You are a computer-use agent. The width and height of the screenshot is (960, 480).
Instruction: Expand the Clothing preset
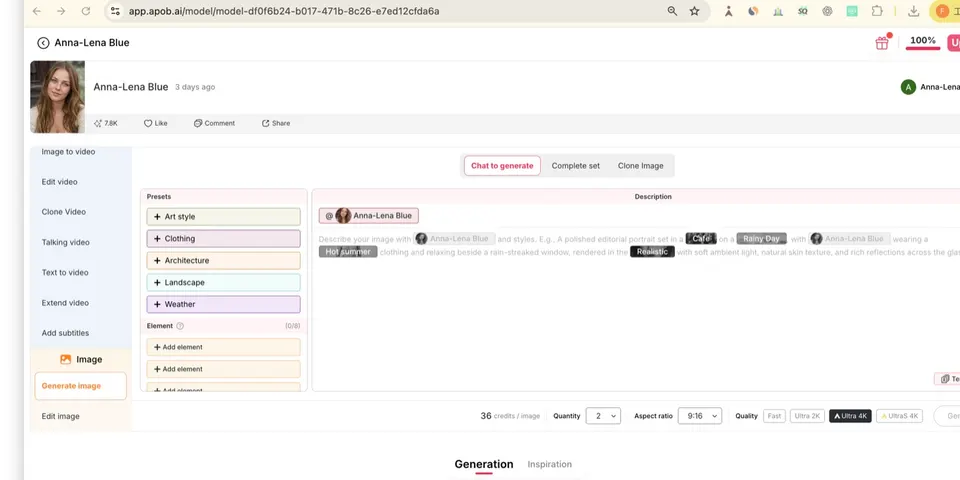coord(223,239)
